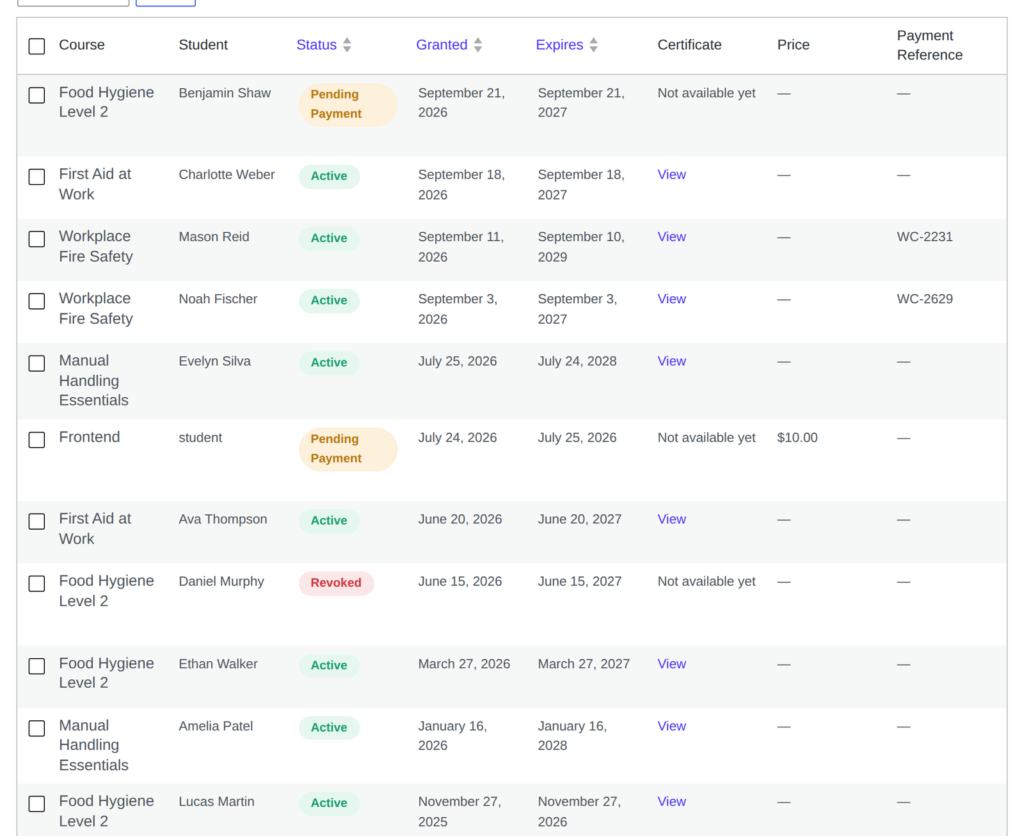The image size is (1024, 836).
Task: Click student name Daniel Murphy
Action: (x=221, y=581)
